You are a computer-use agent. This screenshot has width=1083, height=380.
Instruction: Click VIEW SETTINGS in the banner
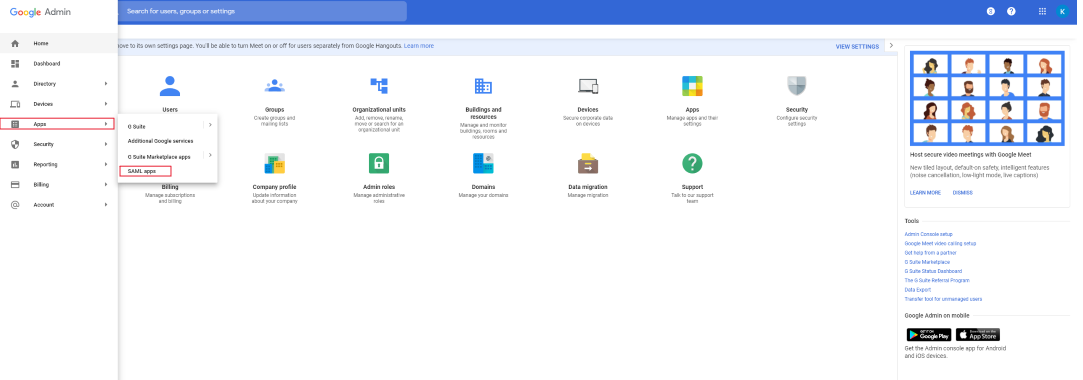857,46
